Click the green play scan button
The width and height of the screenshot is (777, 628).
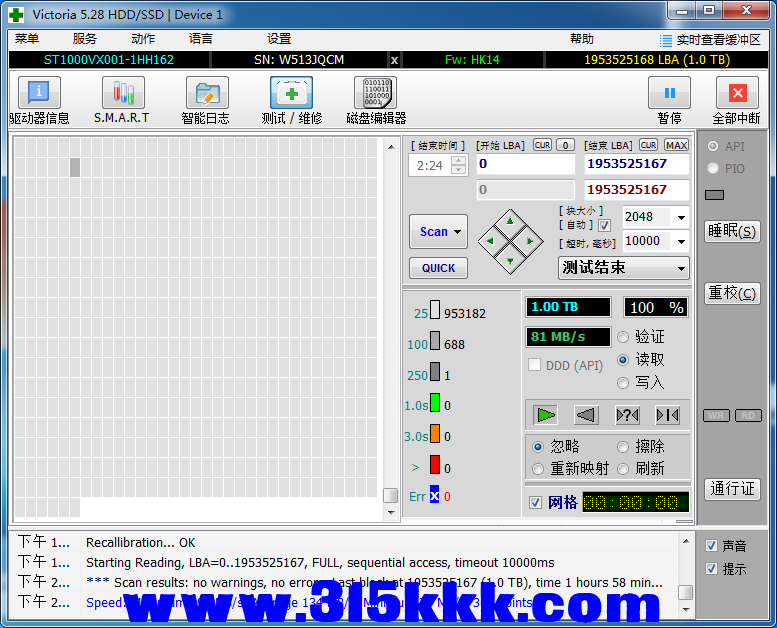[545, 415]
